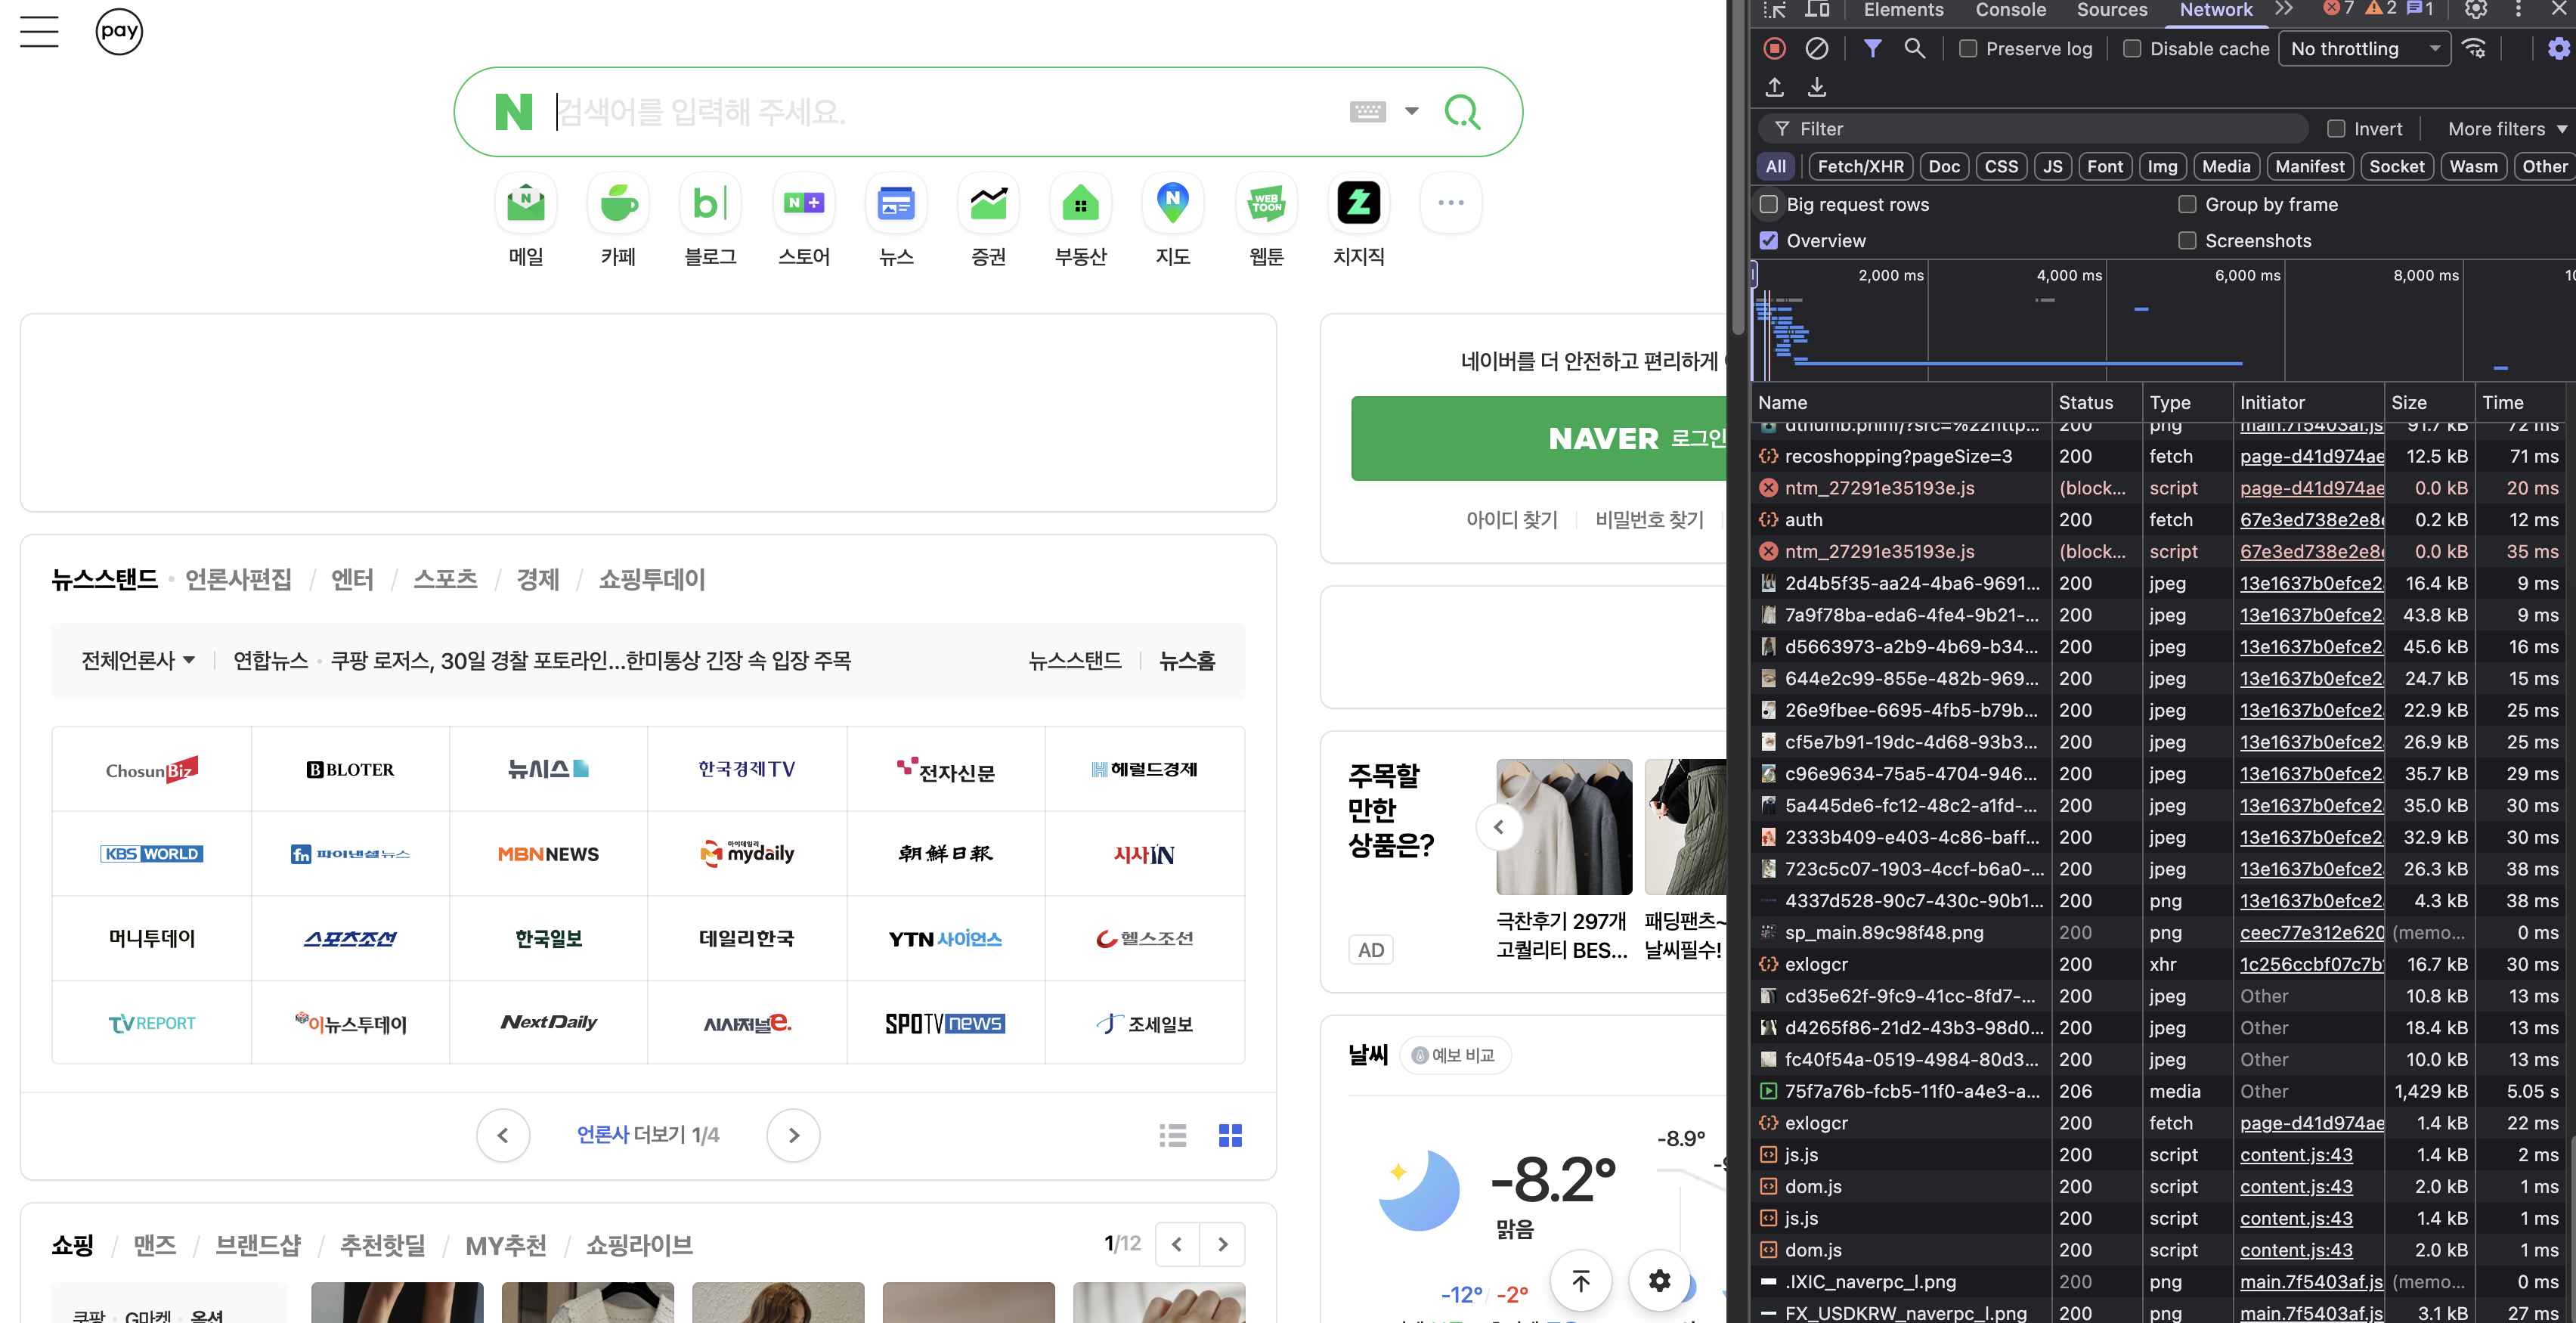
Task: Enable the Preserve log checkbox
Action: pos(1967,48)
